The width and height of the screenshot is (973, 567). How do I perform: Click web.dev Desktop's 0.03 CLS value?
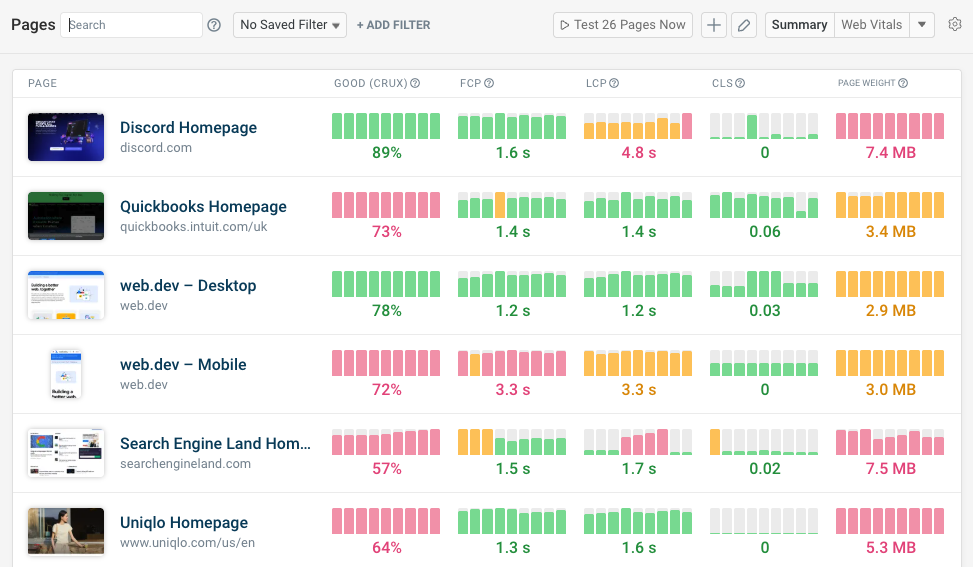[x=764, y=310]
